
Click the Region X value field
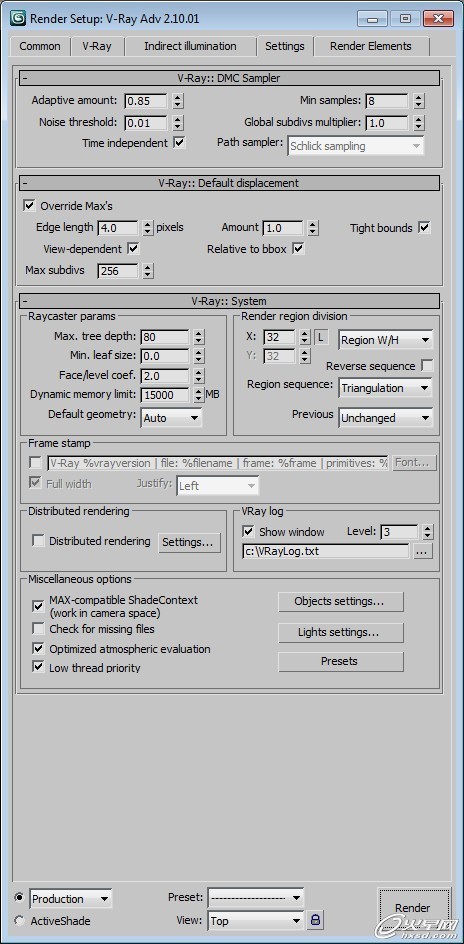pyautogui.click(x=280, y=338)
